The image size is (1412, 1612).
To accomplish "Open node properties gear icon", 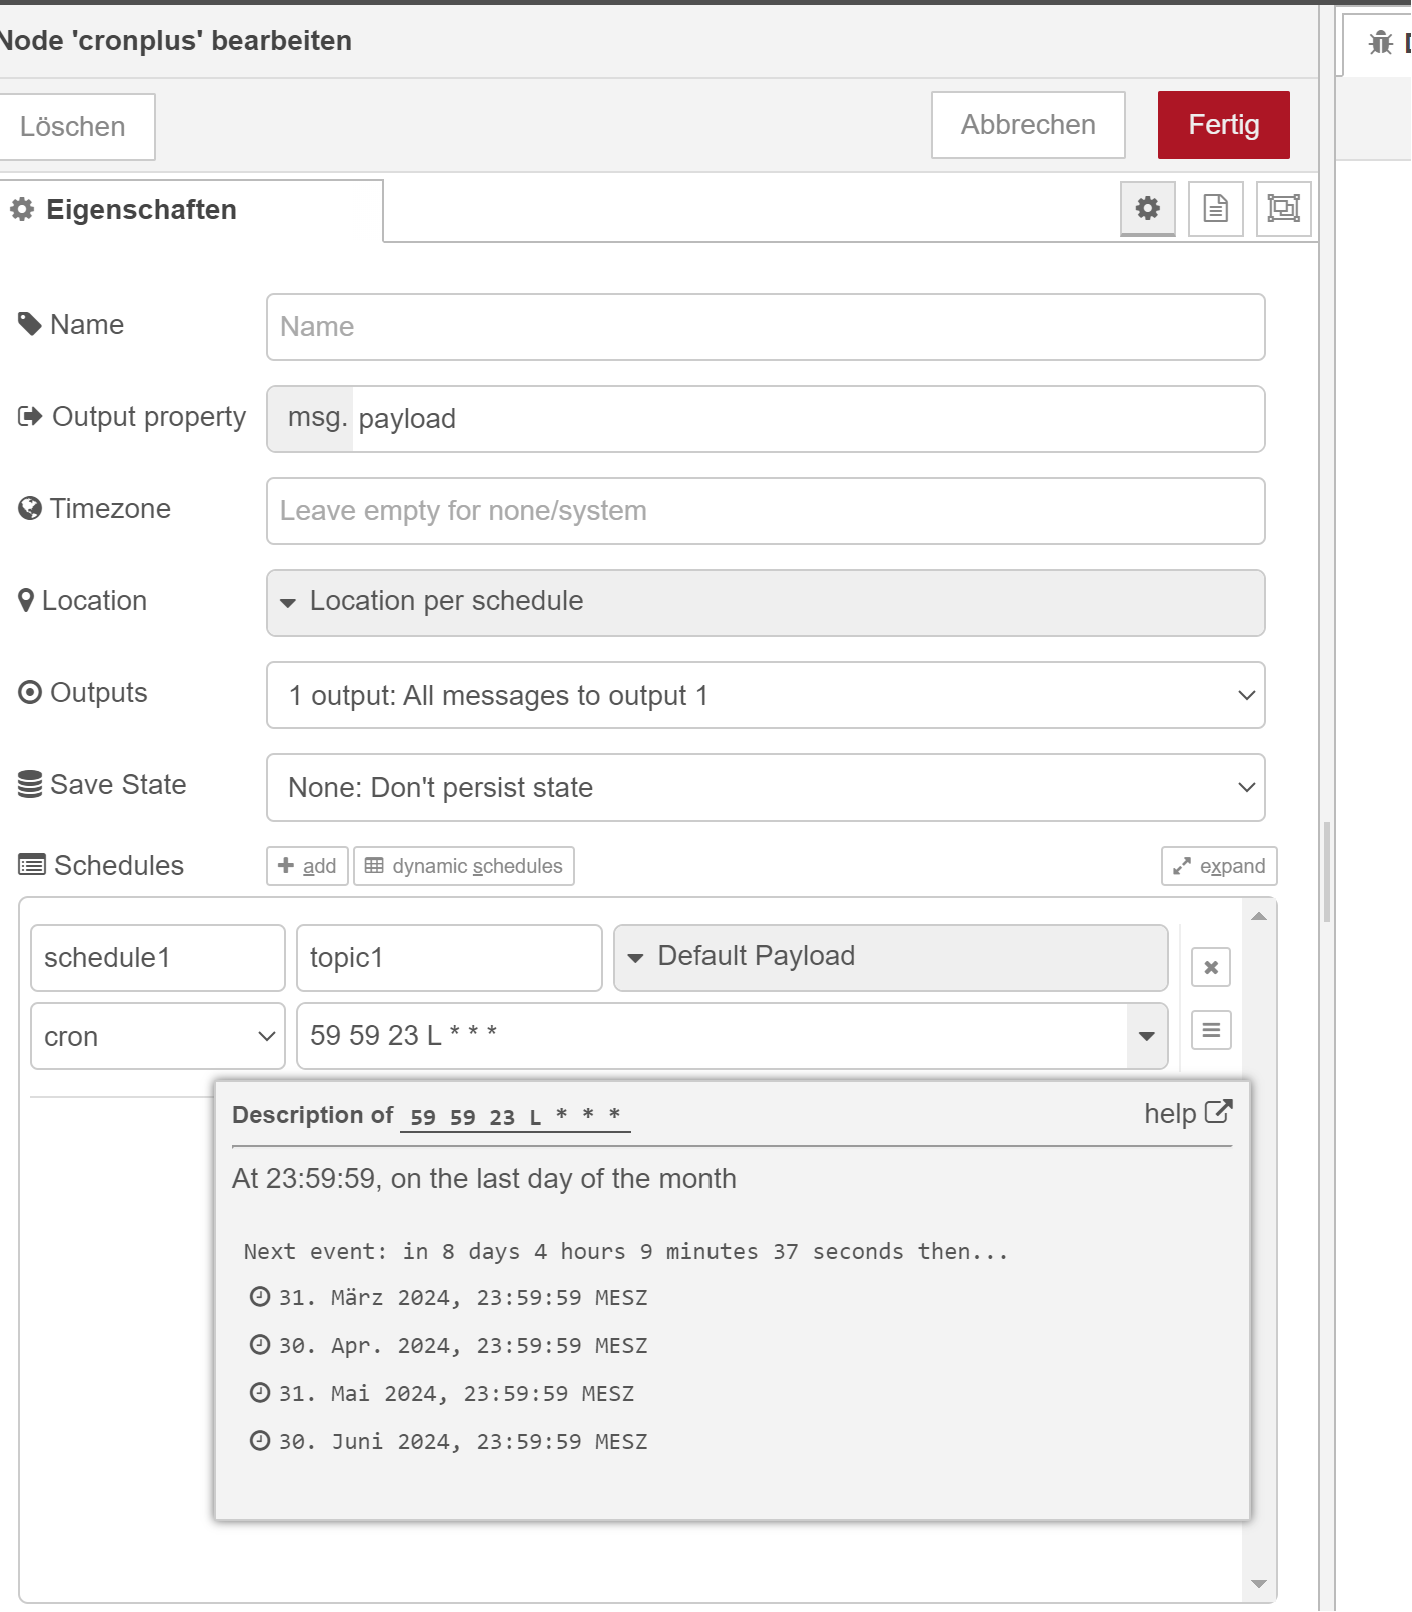I will tap(1147, 208).
